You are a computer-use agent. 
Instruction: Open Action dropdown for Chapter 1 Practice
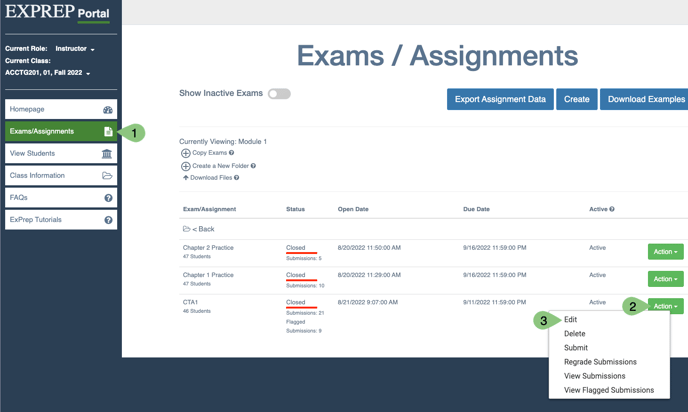[665, 279]
